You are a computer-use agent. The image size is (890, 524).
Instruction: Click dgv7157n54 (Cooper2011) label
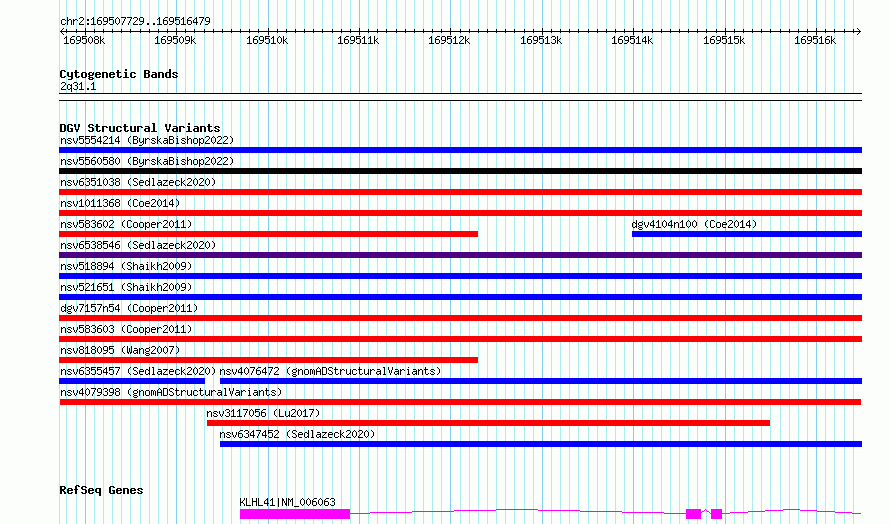(x=129, y=308)
